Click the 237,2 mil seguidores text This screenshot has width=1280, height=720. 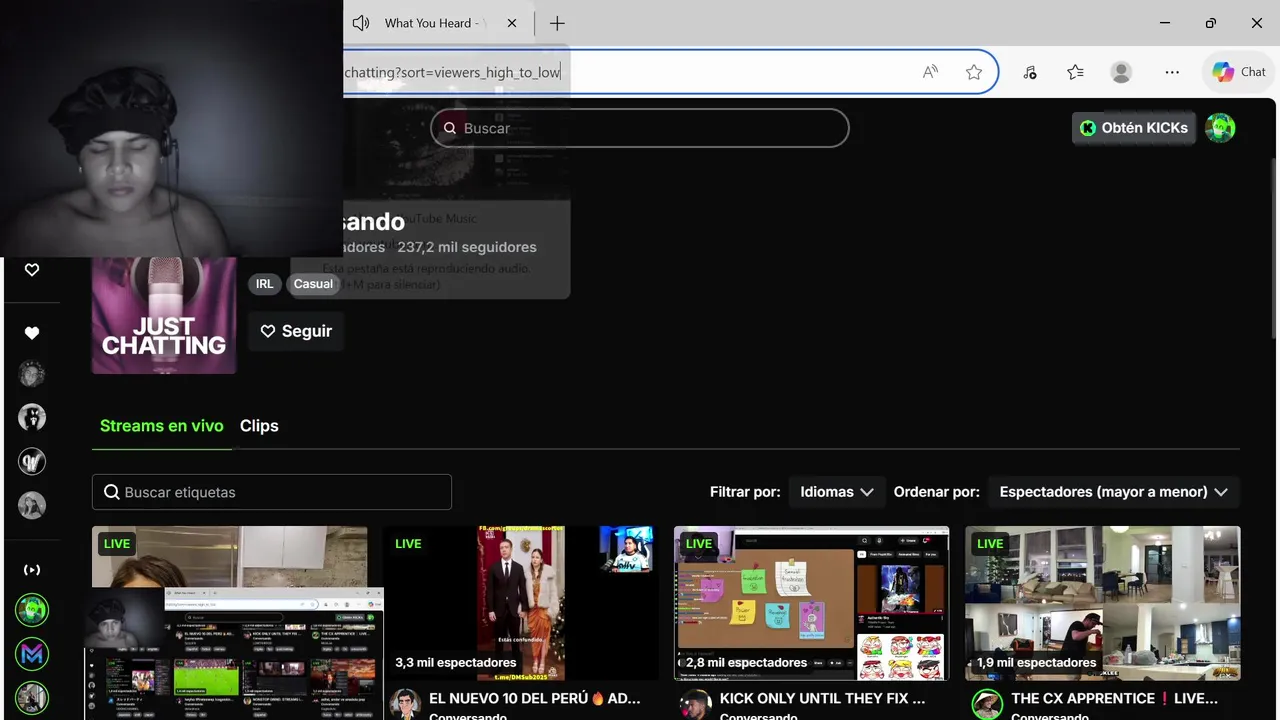pos(467,247)
